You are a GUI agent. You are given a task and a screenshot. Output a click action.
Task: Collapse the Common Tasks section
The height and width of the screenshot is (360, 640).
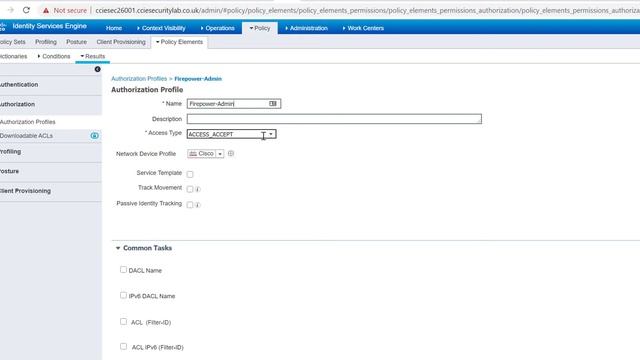tap(118, 248)
